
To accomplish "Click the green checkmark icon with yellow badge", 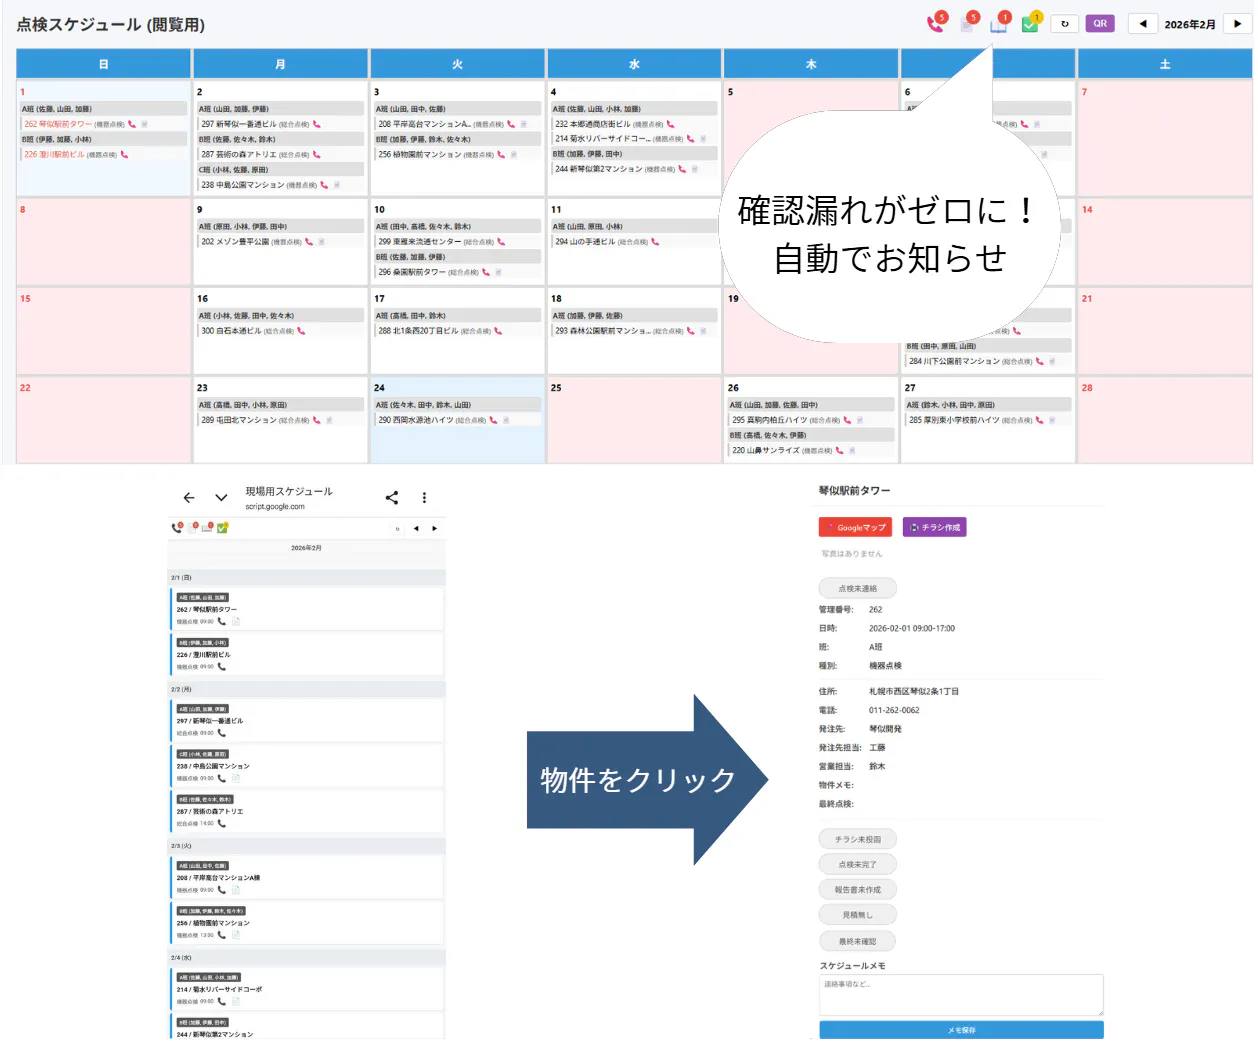I will [1030, 24].
